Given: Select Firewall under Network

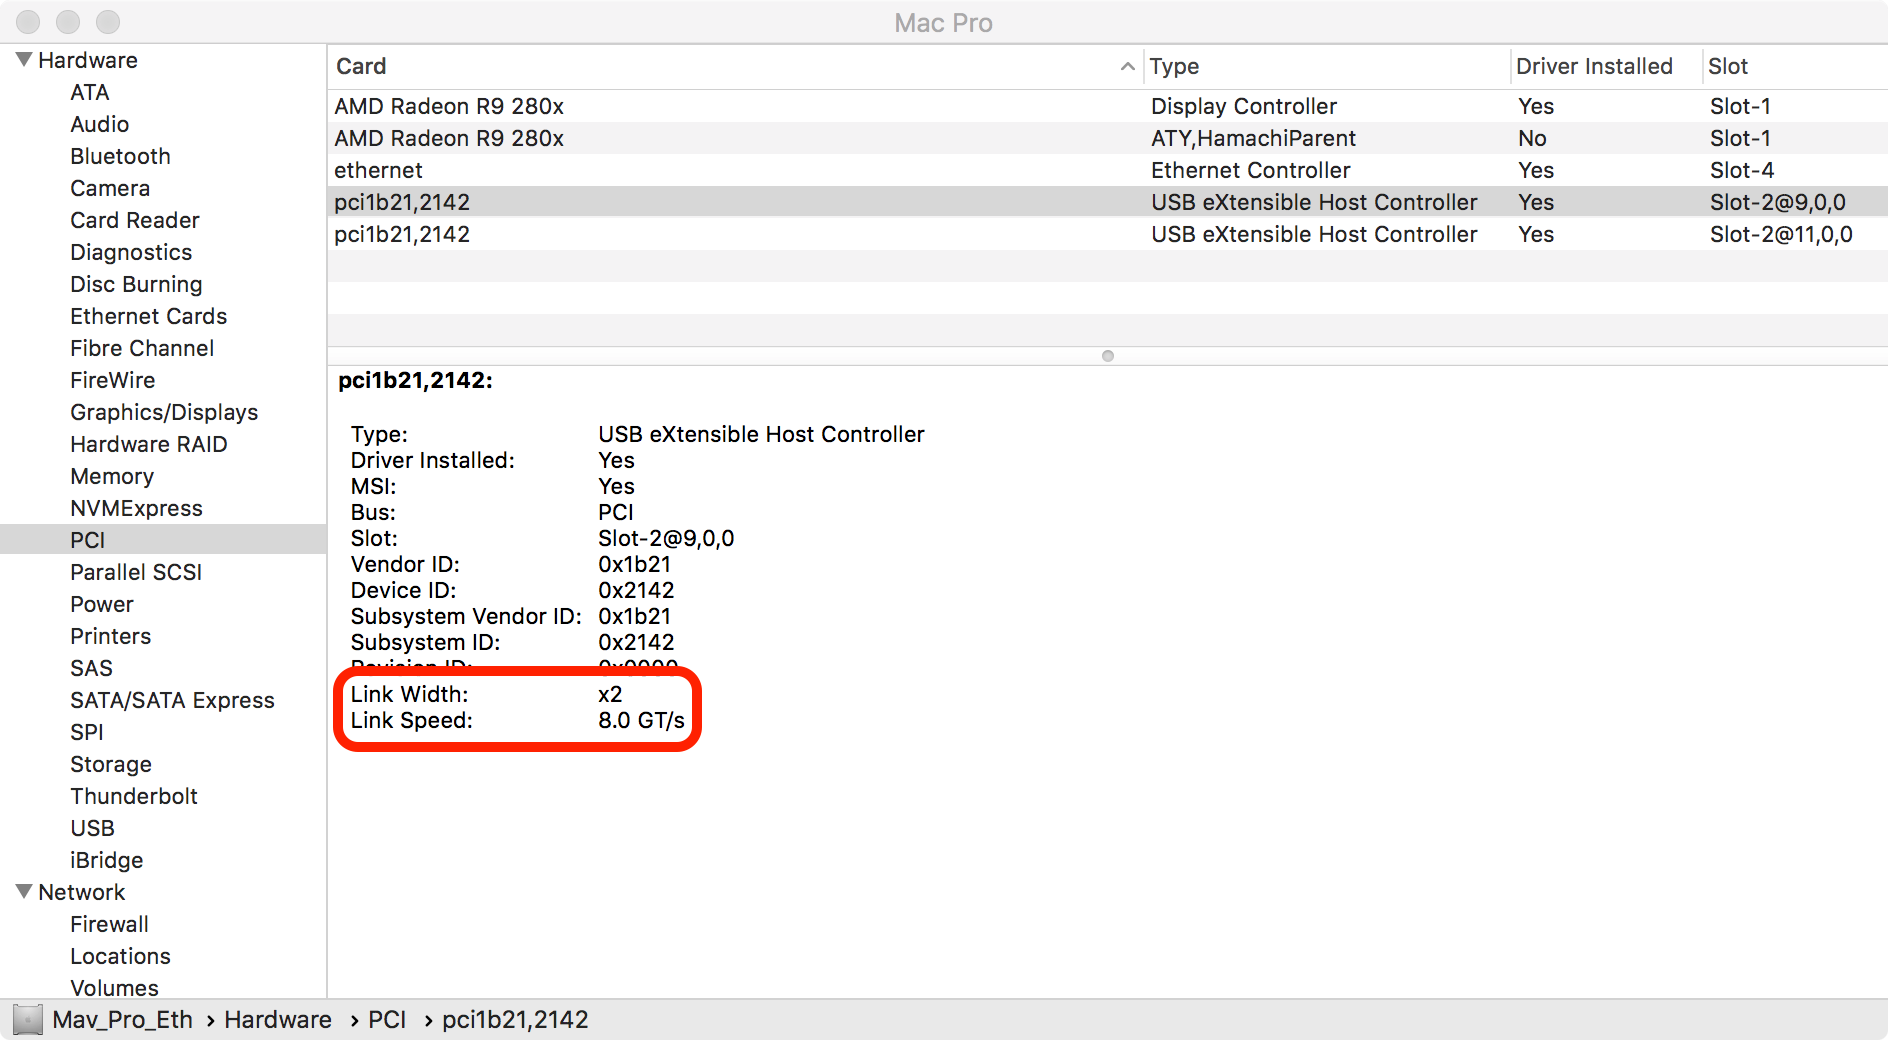Looking at the screenshot, I should click(109, 924).
